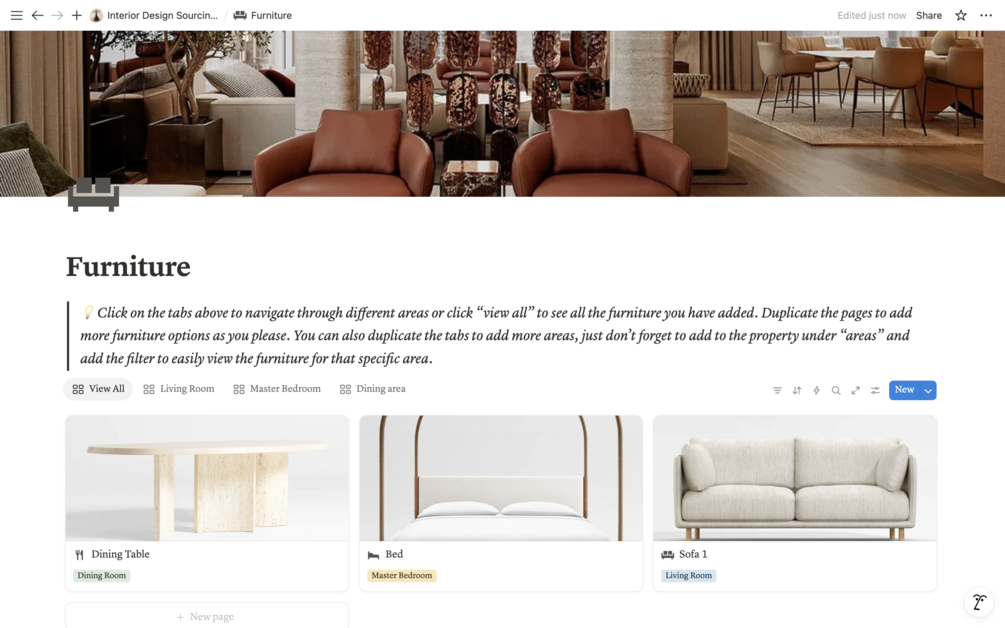Switch to the Living Room tab
Screen dimensions: 1005x628
pos(179,389)
